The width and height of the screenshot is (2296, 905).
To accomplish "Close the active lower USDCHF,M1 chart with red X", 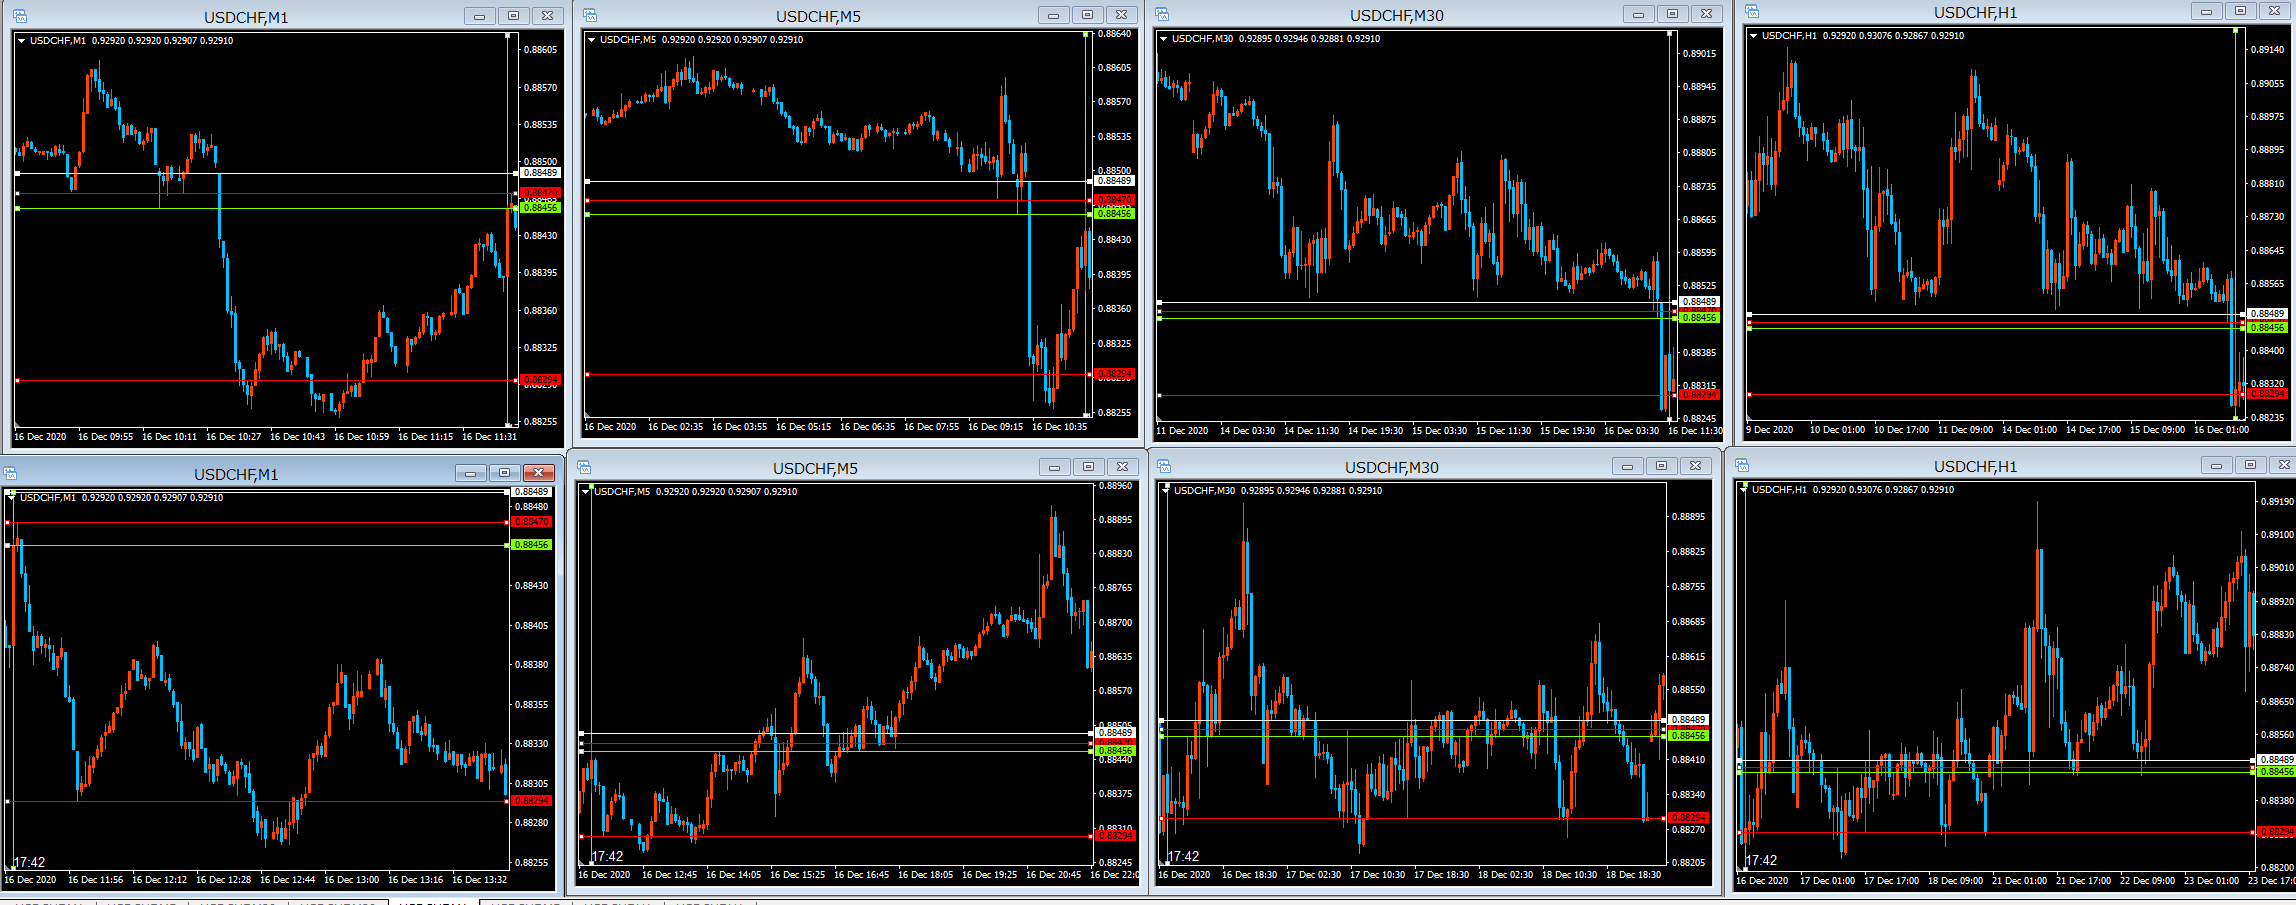I will coord(539,473).
